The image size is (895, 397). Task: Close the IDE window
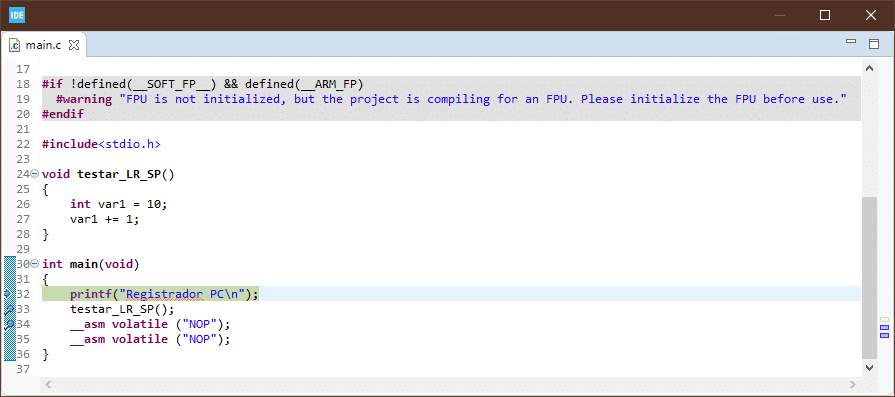(x=870, y=15)
